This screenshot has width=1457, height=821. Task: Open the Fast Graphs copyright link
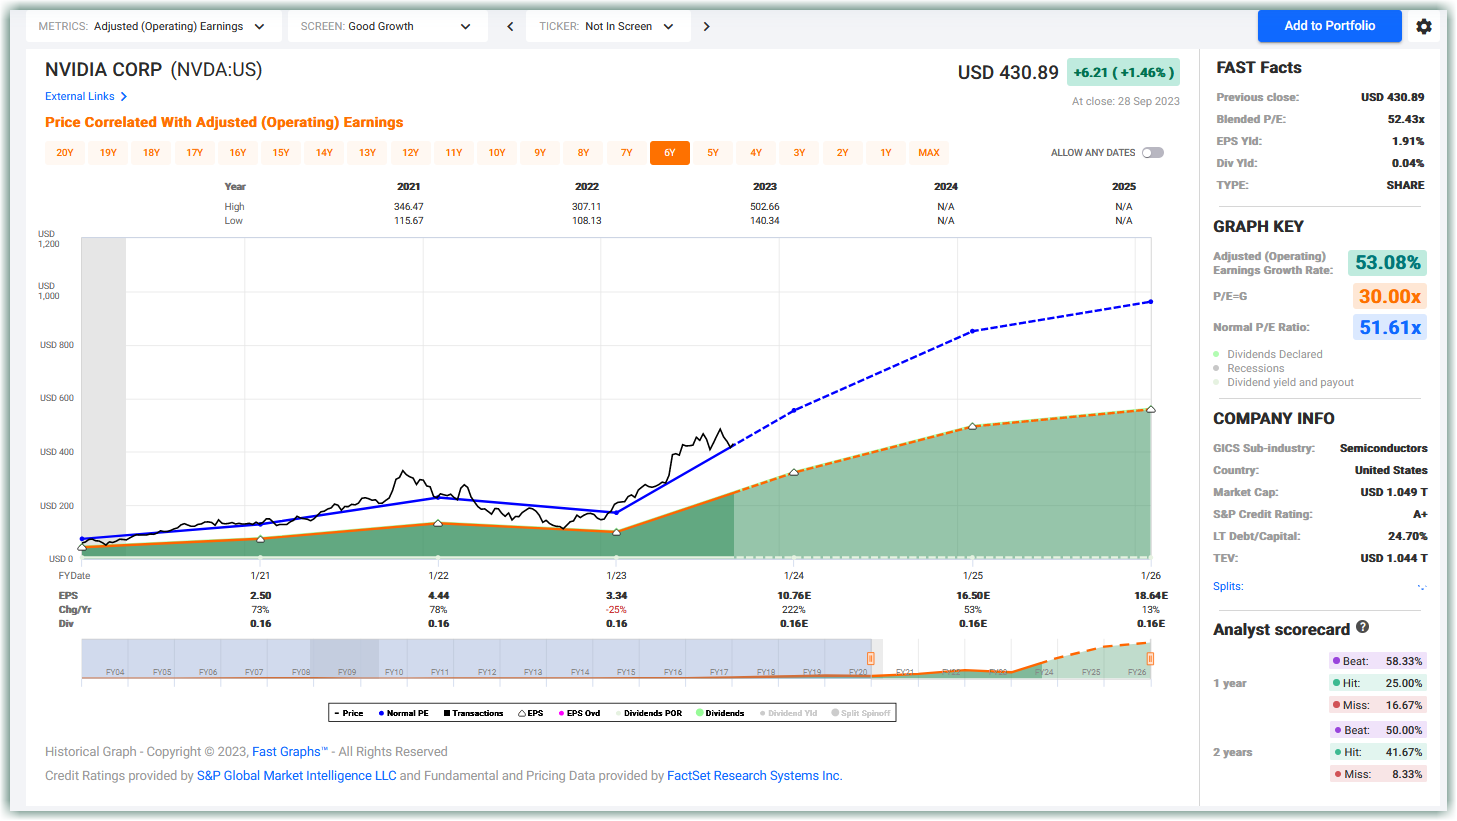pyautogui.click(x=290, y=752)
